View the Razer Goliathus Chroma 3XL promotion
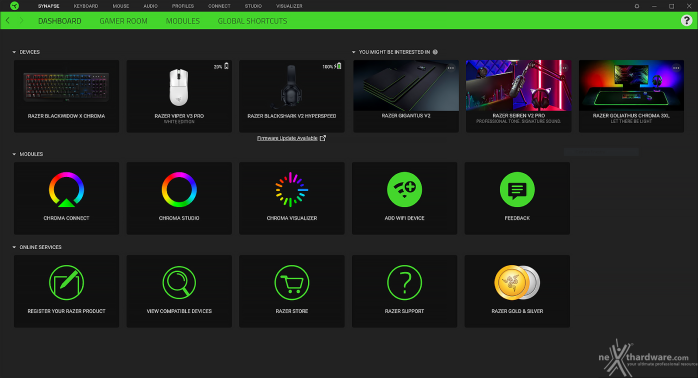Screen dimensions: 698x378 point(631,96)
